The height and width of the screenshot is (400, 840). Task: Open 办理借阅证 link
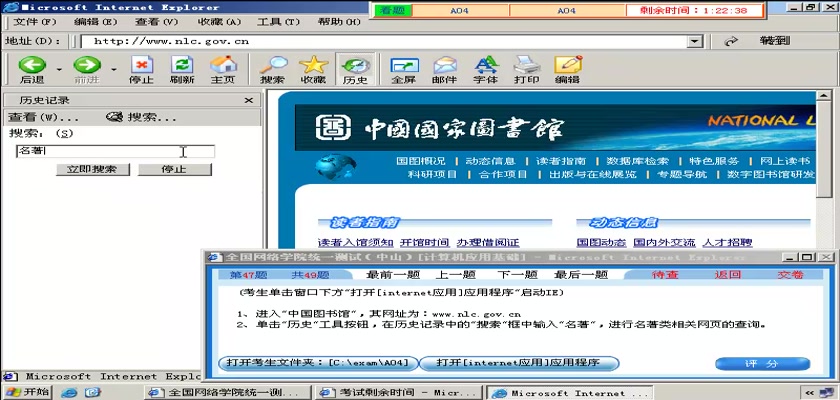click(x=488, y=243)
